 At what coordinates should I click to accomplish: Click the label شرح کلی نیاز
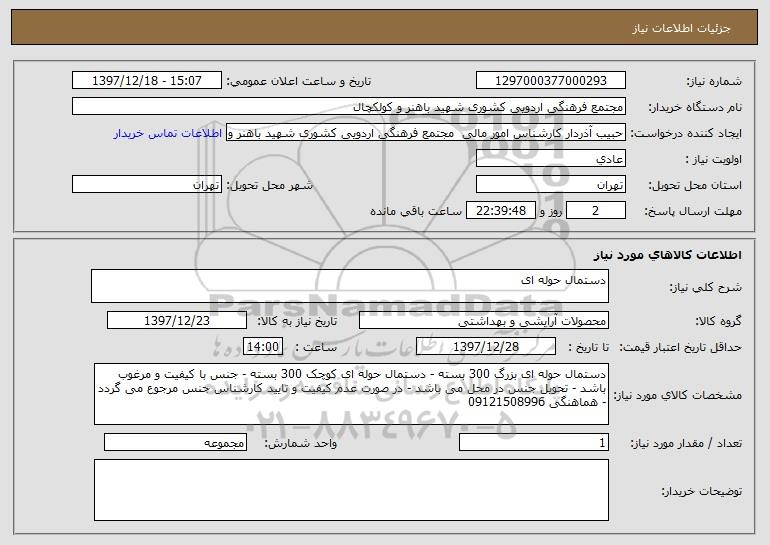tap(706, 287)
